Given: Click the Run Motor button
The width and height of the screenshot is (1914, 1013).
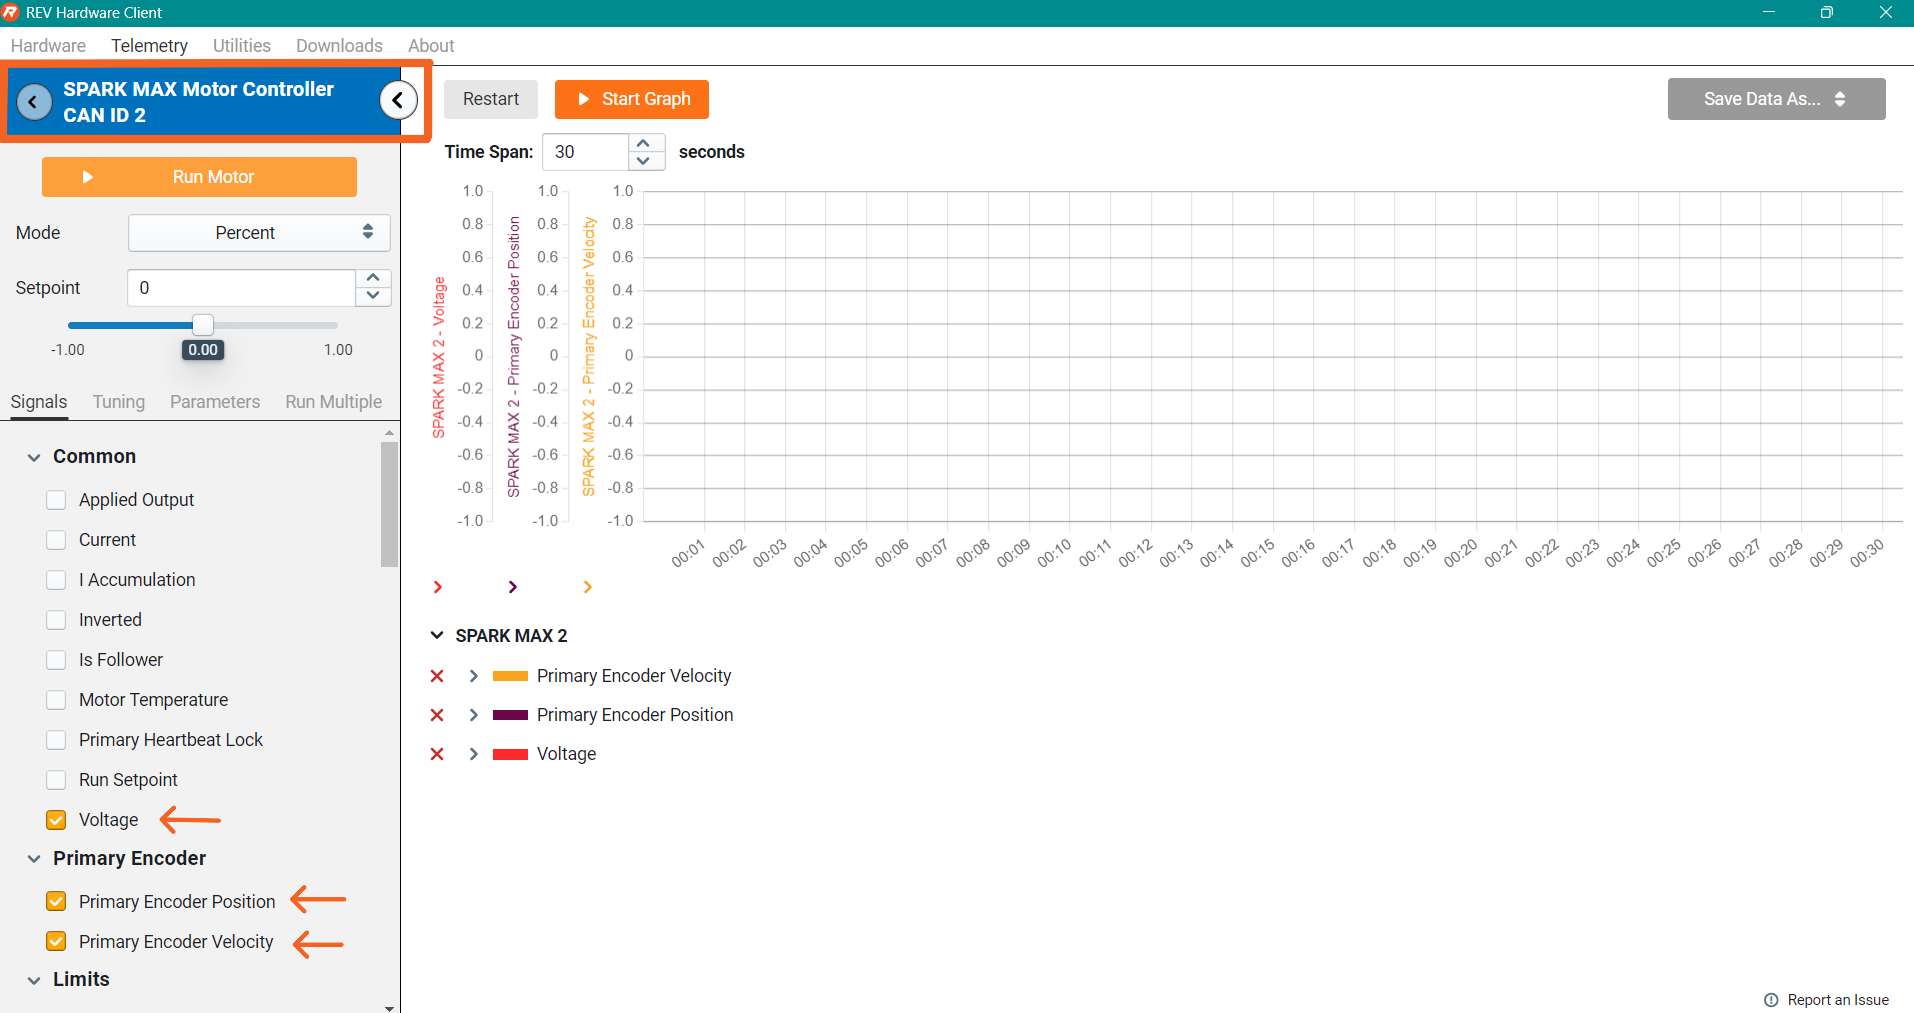Looking at the screenshot, I should (199, 177).
